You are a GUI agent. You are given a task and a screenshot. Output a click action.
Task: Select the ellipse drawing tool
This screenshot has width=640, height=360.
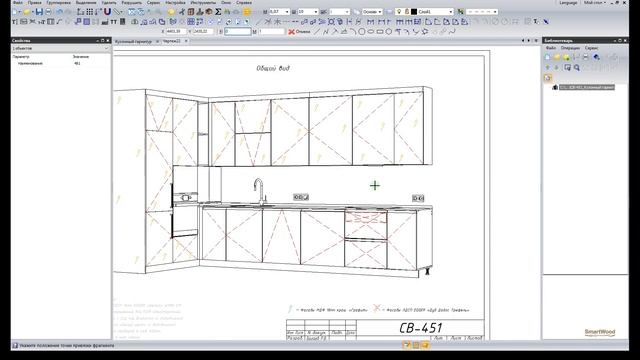click(x=371, y=31)
